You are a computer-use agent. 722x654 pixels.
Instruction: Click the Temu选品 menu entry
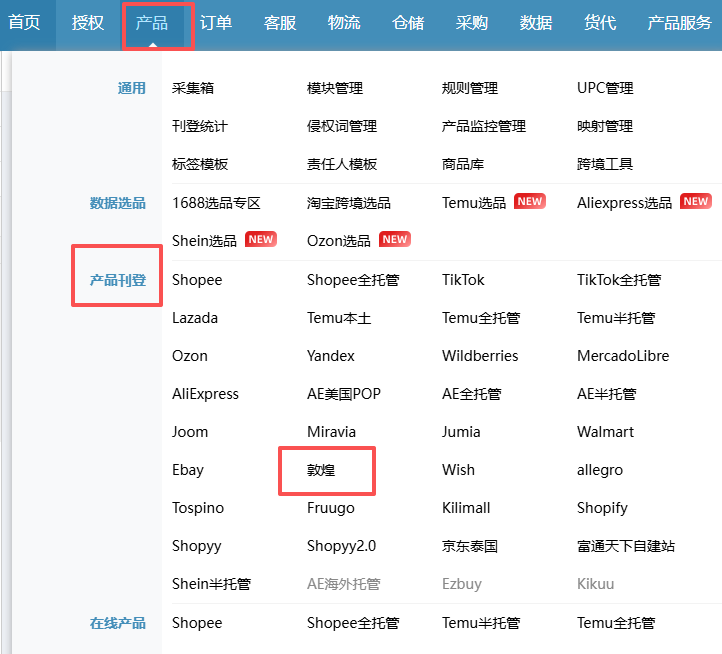(474, 203)
